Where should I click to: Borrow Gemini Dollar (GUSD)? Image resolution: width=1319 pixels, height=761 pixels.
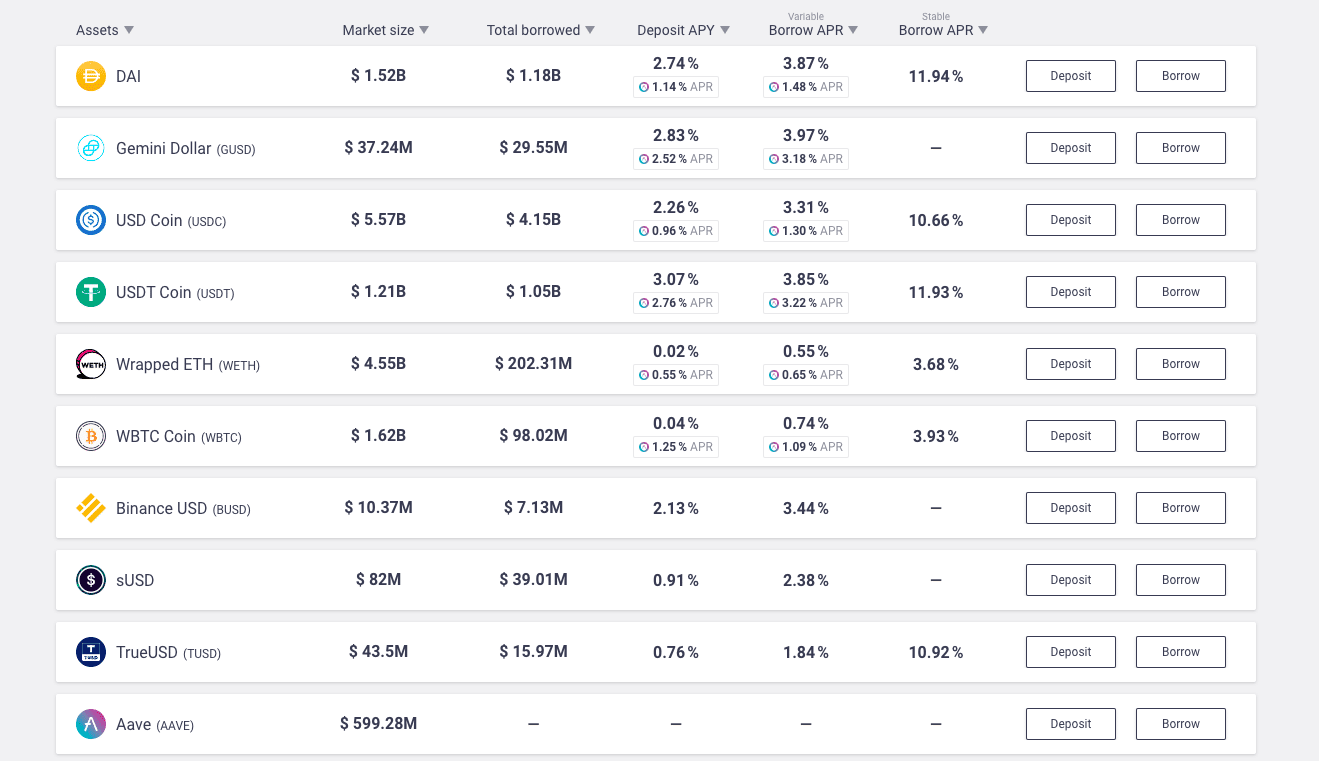click(x=1181, y=148)
